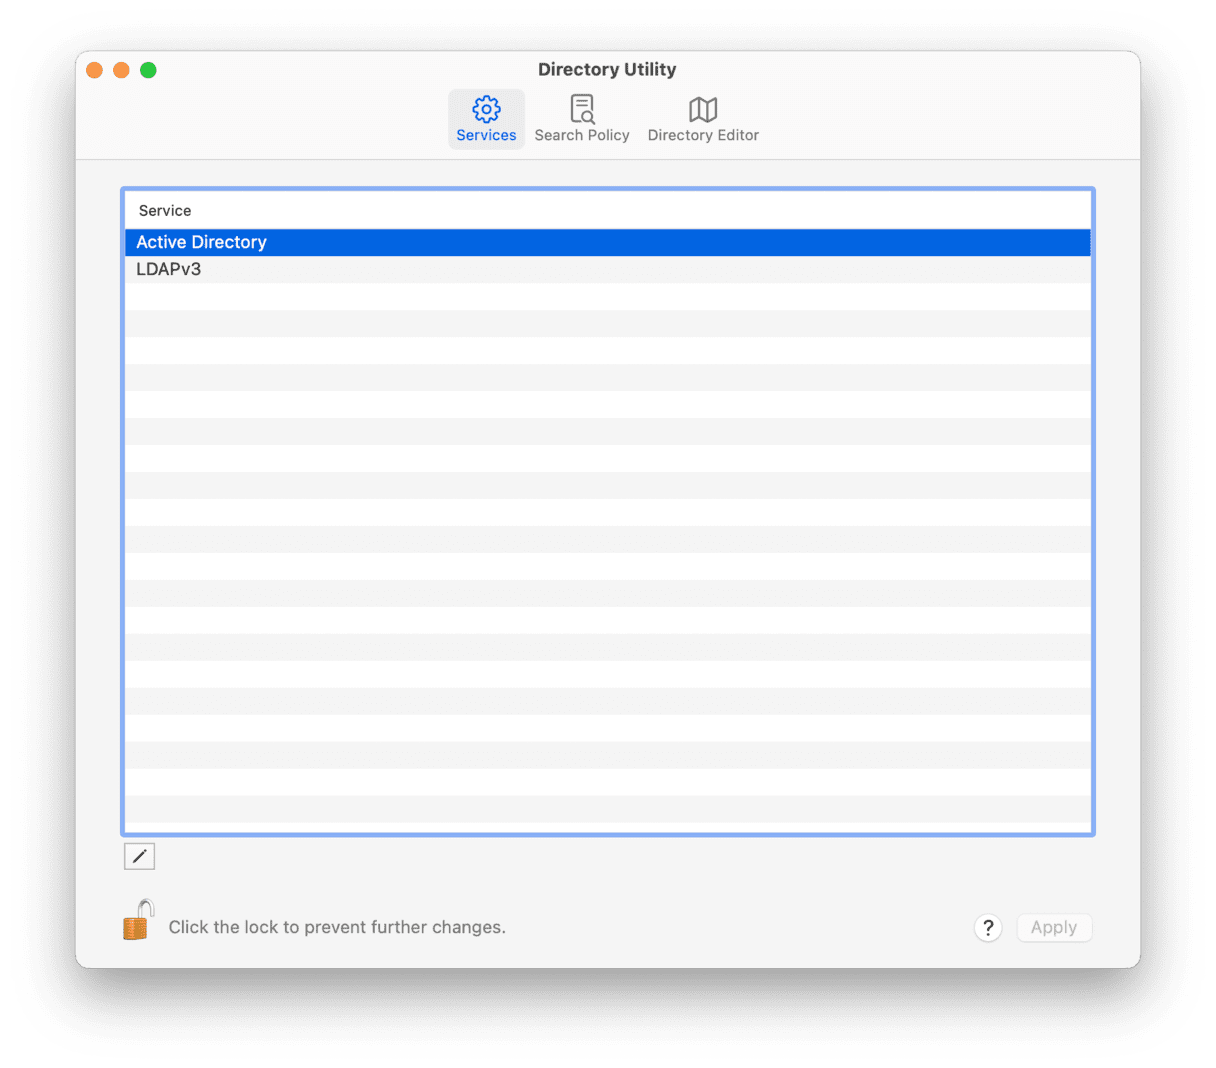The width and height of the screenshot is (1216, 1068).
Task: Click the pencil edit settings button
Action: tap(140, 856)
